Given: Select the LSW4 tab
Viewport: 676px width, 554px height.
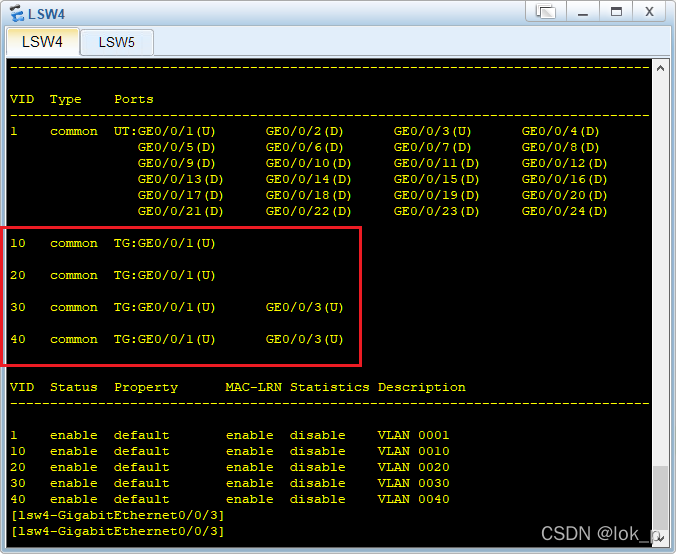Looking at the screenshot, I should click(x=42, y=42).
